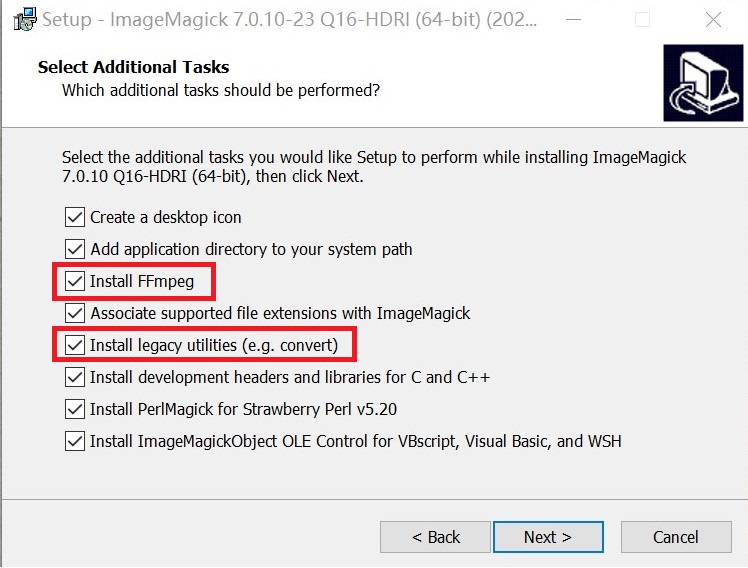Toggle Install PerlMagick for Strawberry Perl

coord(75,409)
